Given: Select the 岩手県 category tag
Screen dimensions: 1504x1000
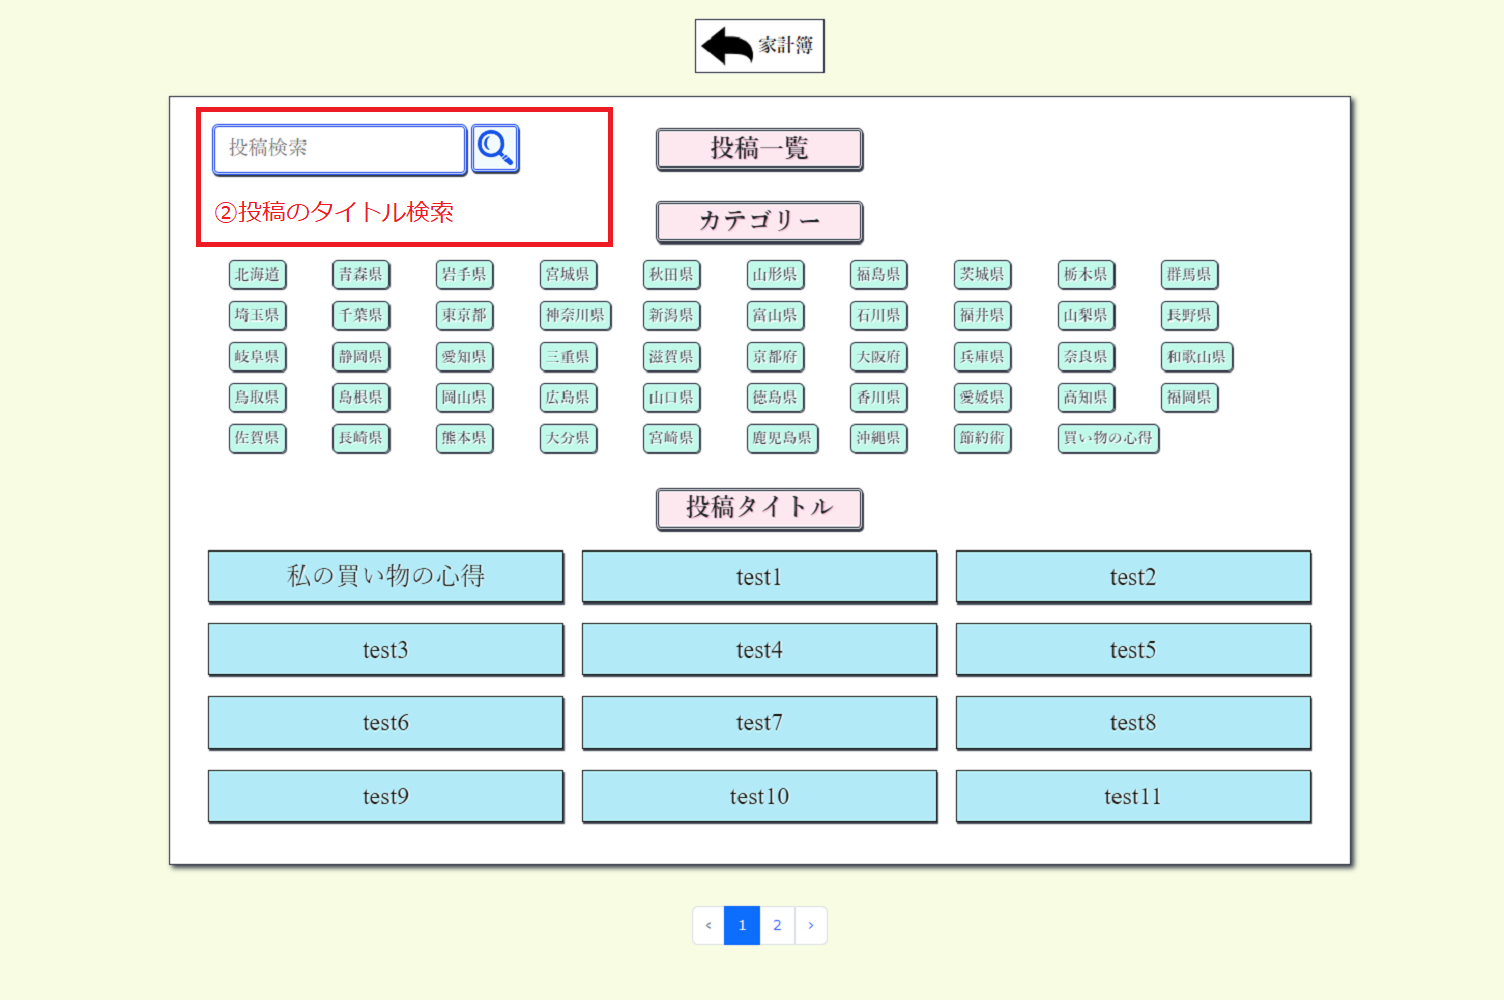Looking at the screenshot, I should (465, 275).
